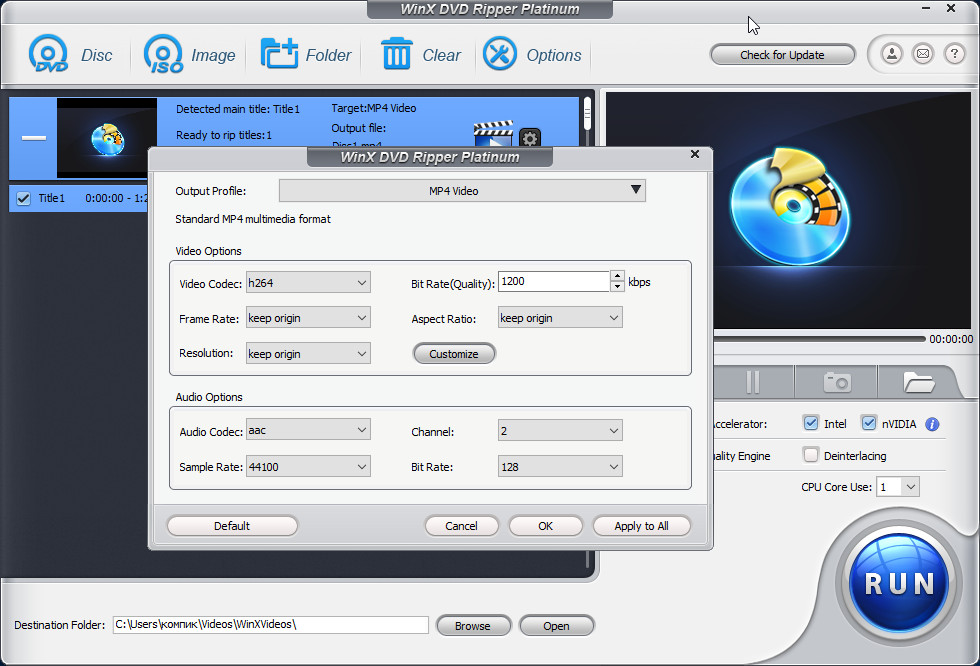Browse for a destination folder

click(472, 625)
